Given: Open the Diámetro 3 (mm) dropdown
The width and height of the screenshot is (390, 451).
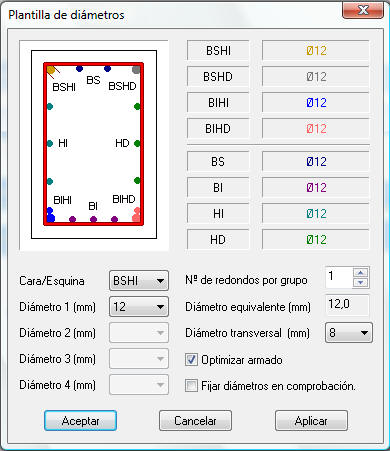Looking at the screenshot, I should (139, 359).
